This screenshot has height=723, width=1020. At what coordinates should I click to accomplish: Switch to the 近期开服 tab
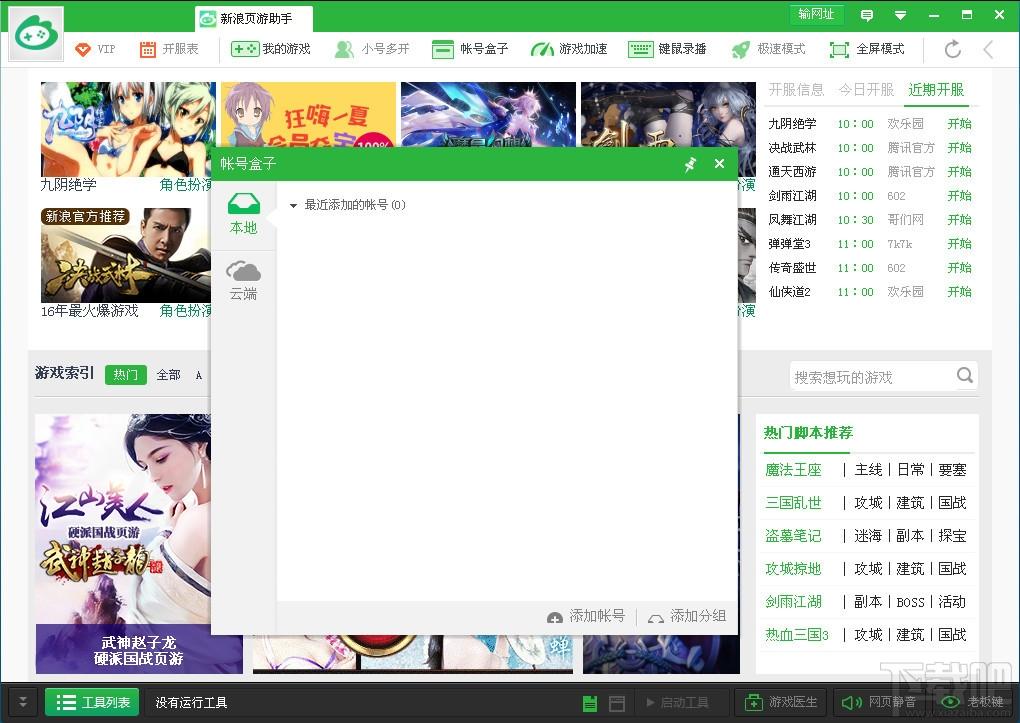936,90
